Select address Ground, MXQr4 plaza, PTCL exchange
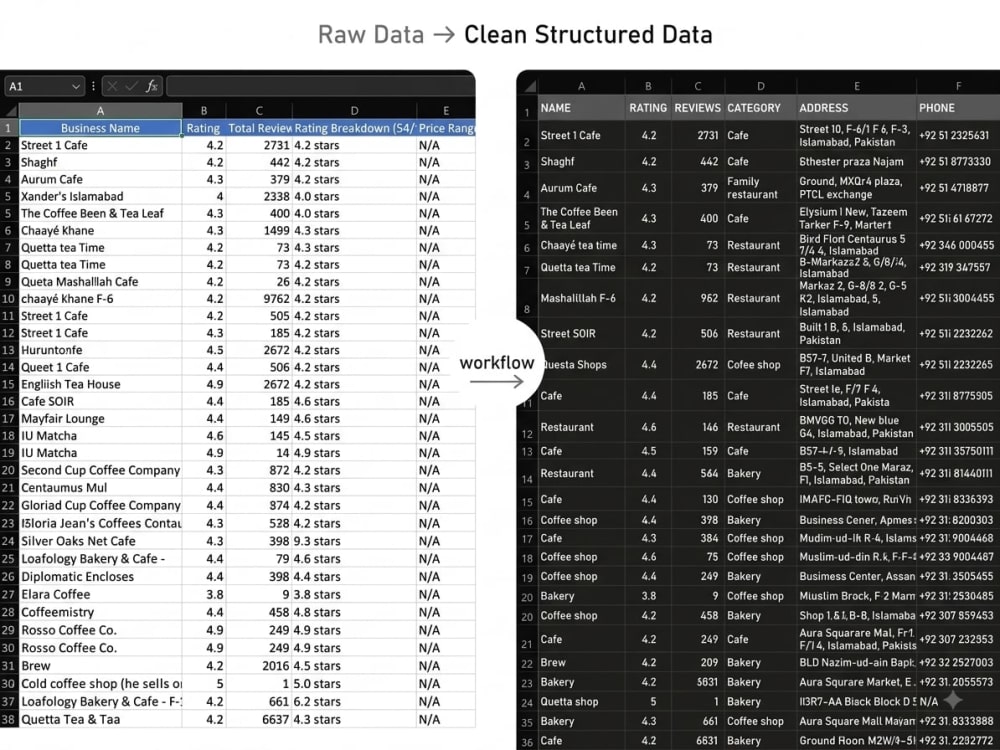This screenshot has height=750, width=1000. click(857, 188)
